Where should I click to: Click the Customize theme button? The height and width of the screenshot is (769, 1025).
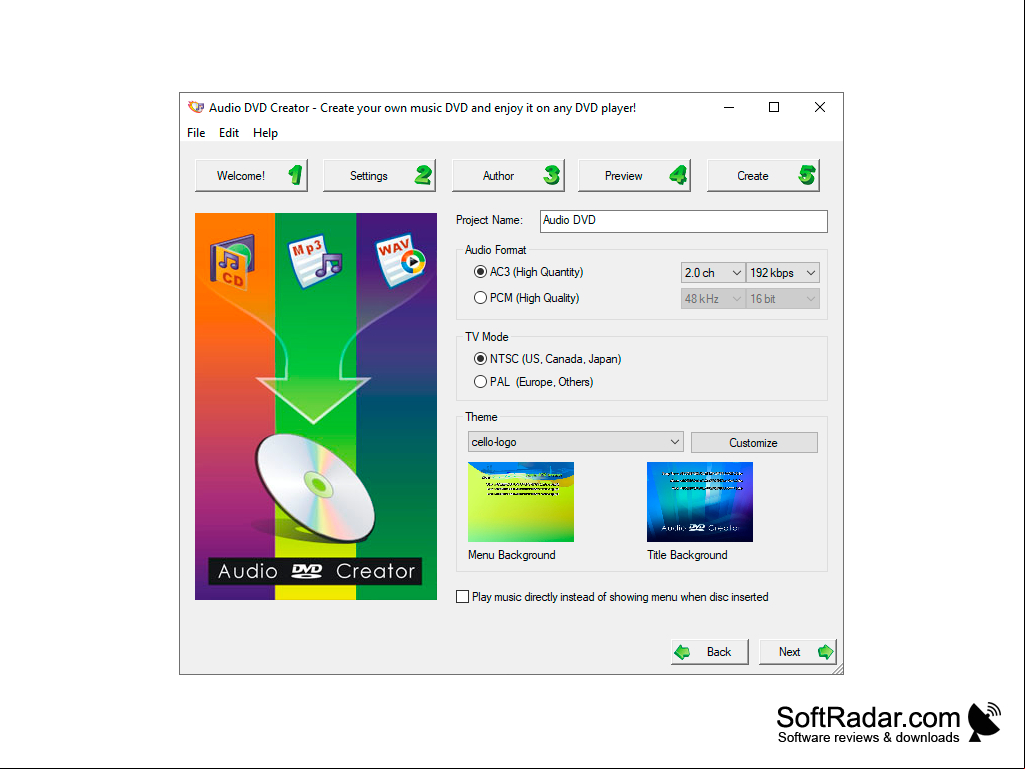[x=754, y=443]
